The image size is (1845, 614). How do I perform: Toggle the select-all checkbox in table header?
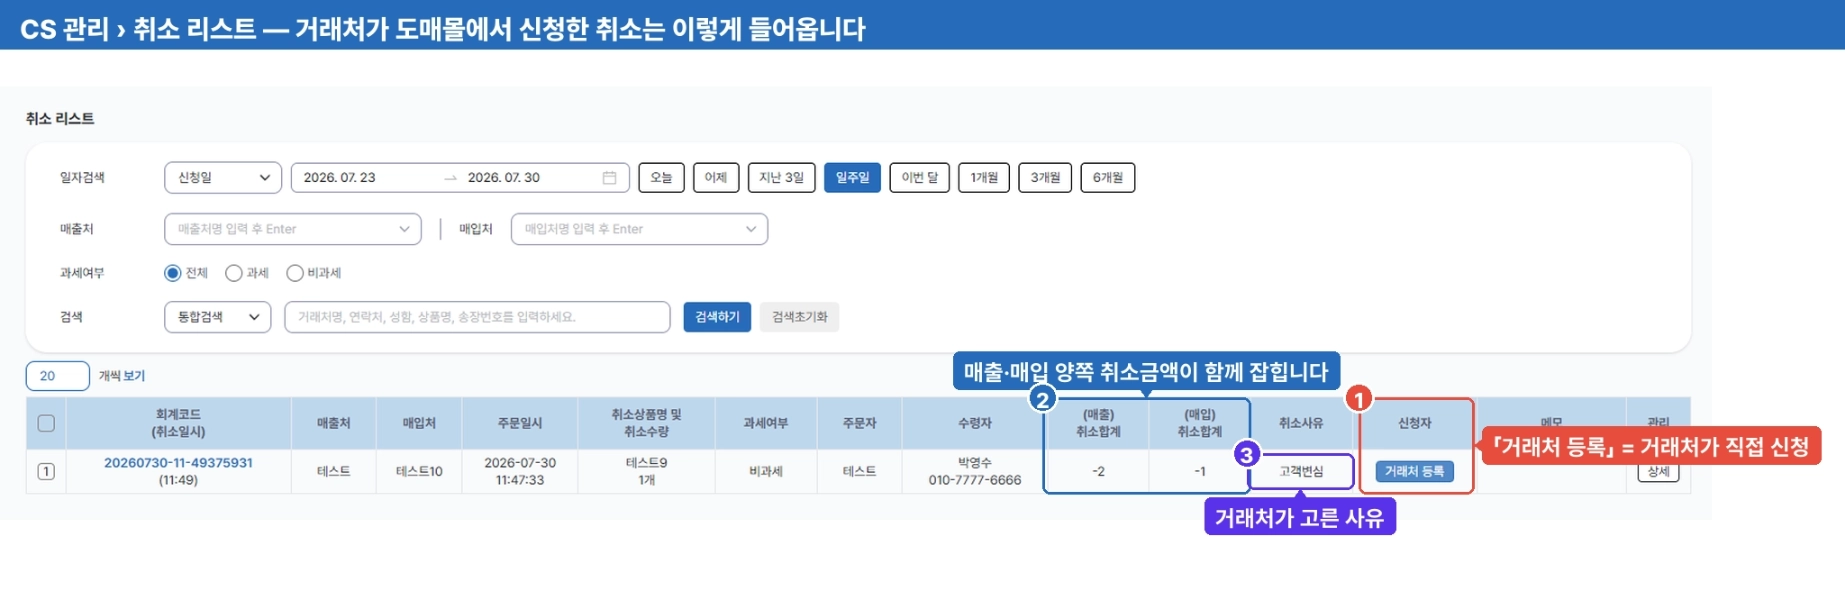click(x=46, y=423)
